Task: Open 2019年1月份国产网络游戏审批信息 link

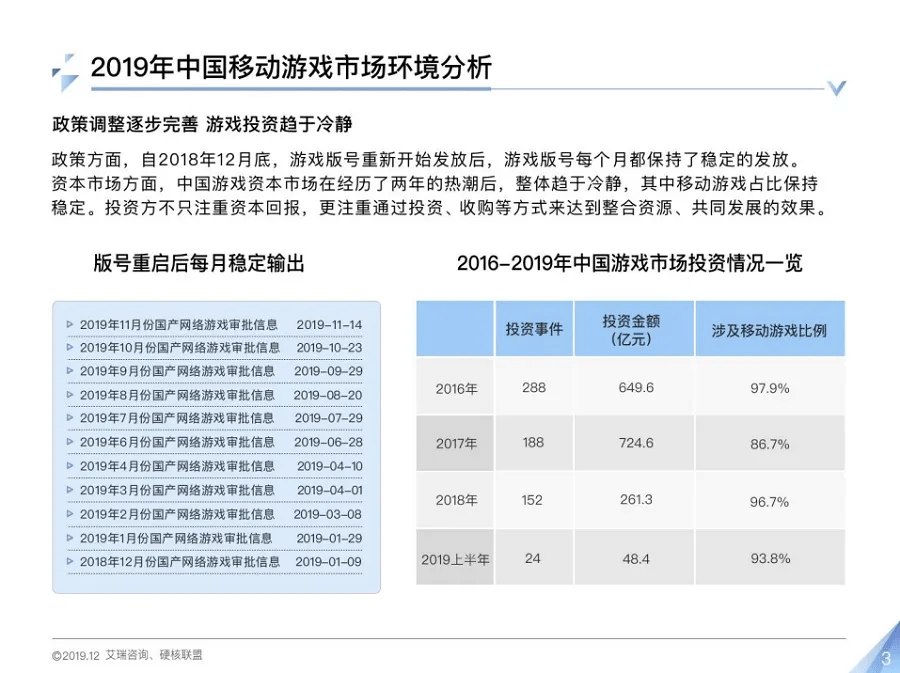Action: (x=176, y=538)
